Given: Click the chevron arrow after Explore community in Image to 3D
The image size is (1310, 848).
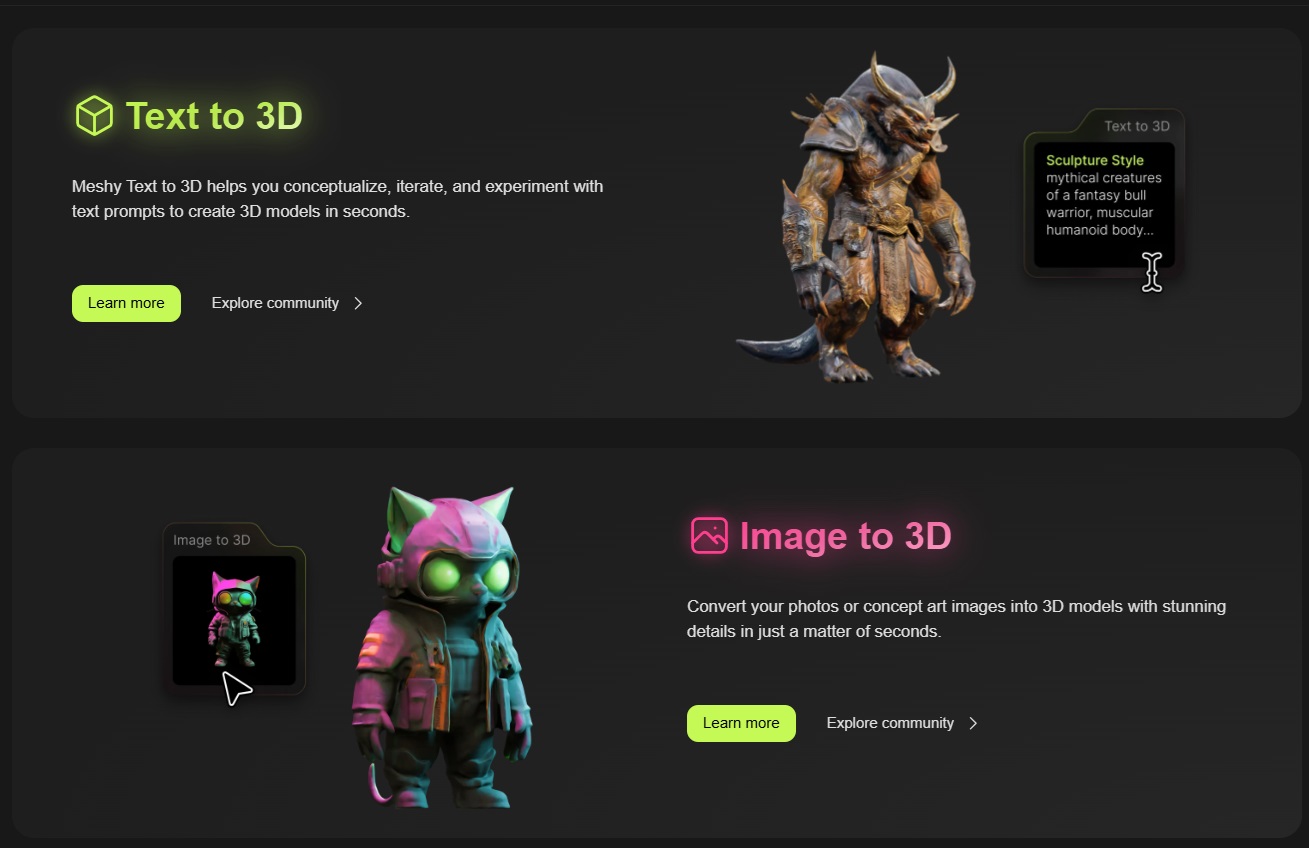Looking at the screenshot, I should 973,723.
